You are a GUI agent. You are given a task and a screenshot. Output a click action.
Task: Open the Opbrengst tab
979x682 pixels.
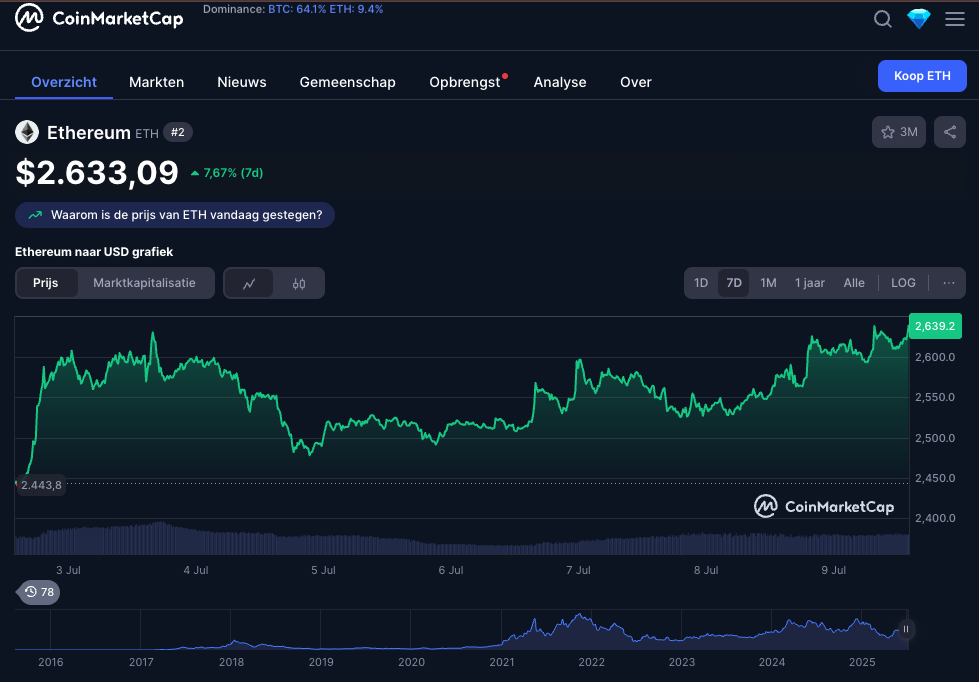(465, 82)
